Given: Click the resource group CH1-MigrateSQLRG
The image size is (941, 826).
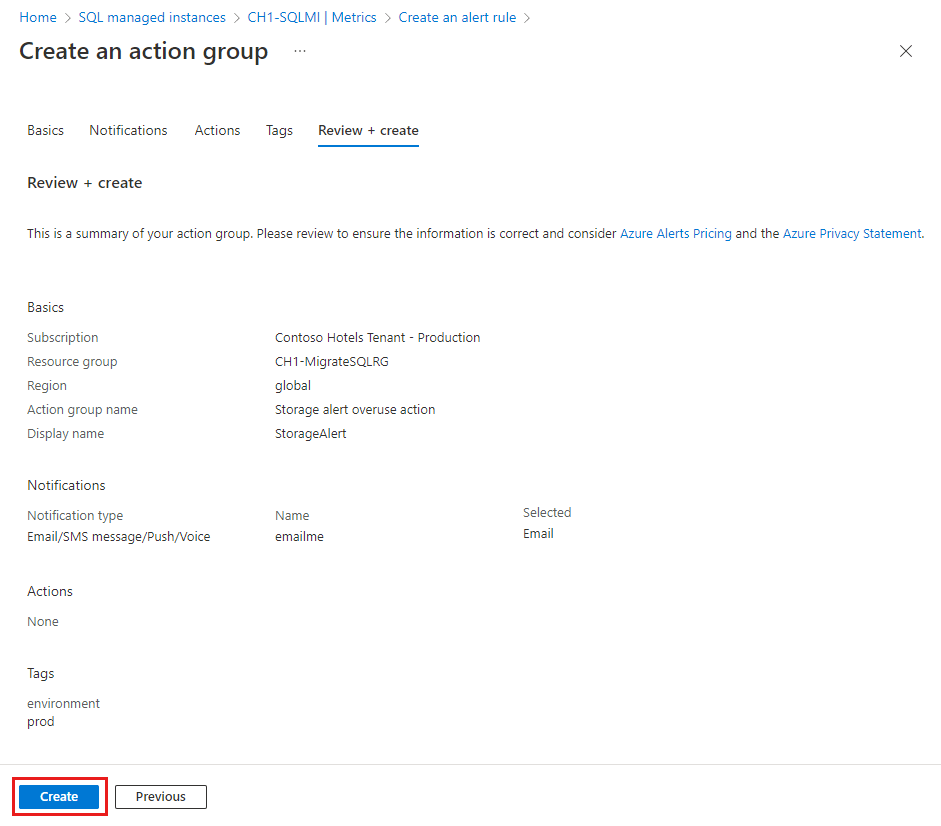Looking at the screenshot, I should [330, 361].
